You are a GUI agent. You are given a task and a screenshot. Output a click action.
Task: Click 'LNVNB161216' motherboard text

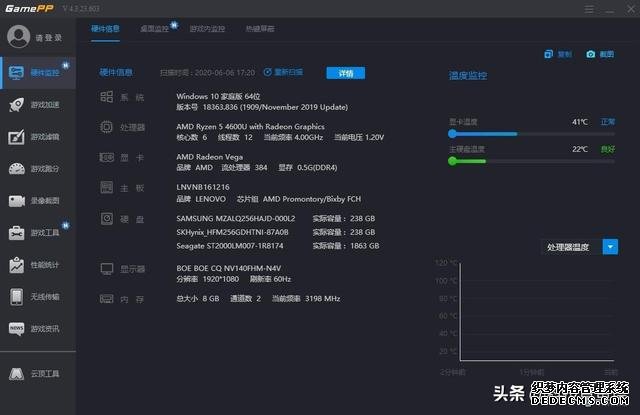[203, 187]
